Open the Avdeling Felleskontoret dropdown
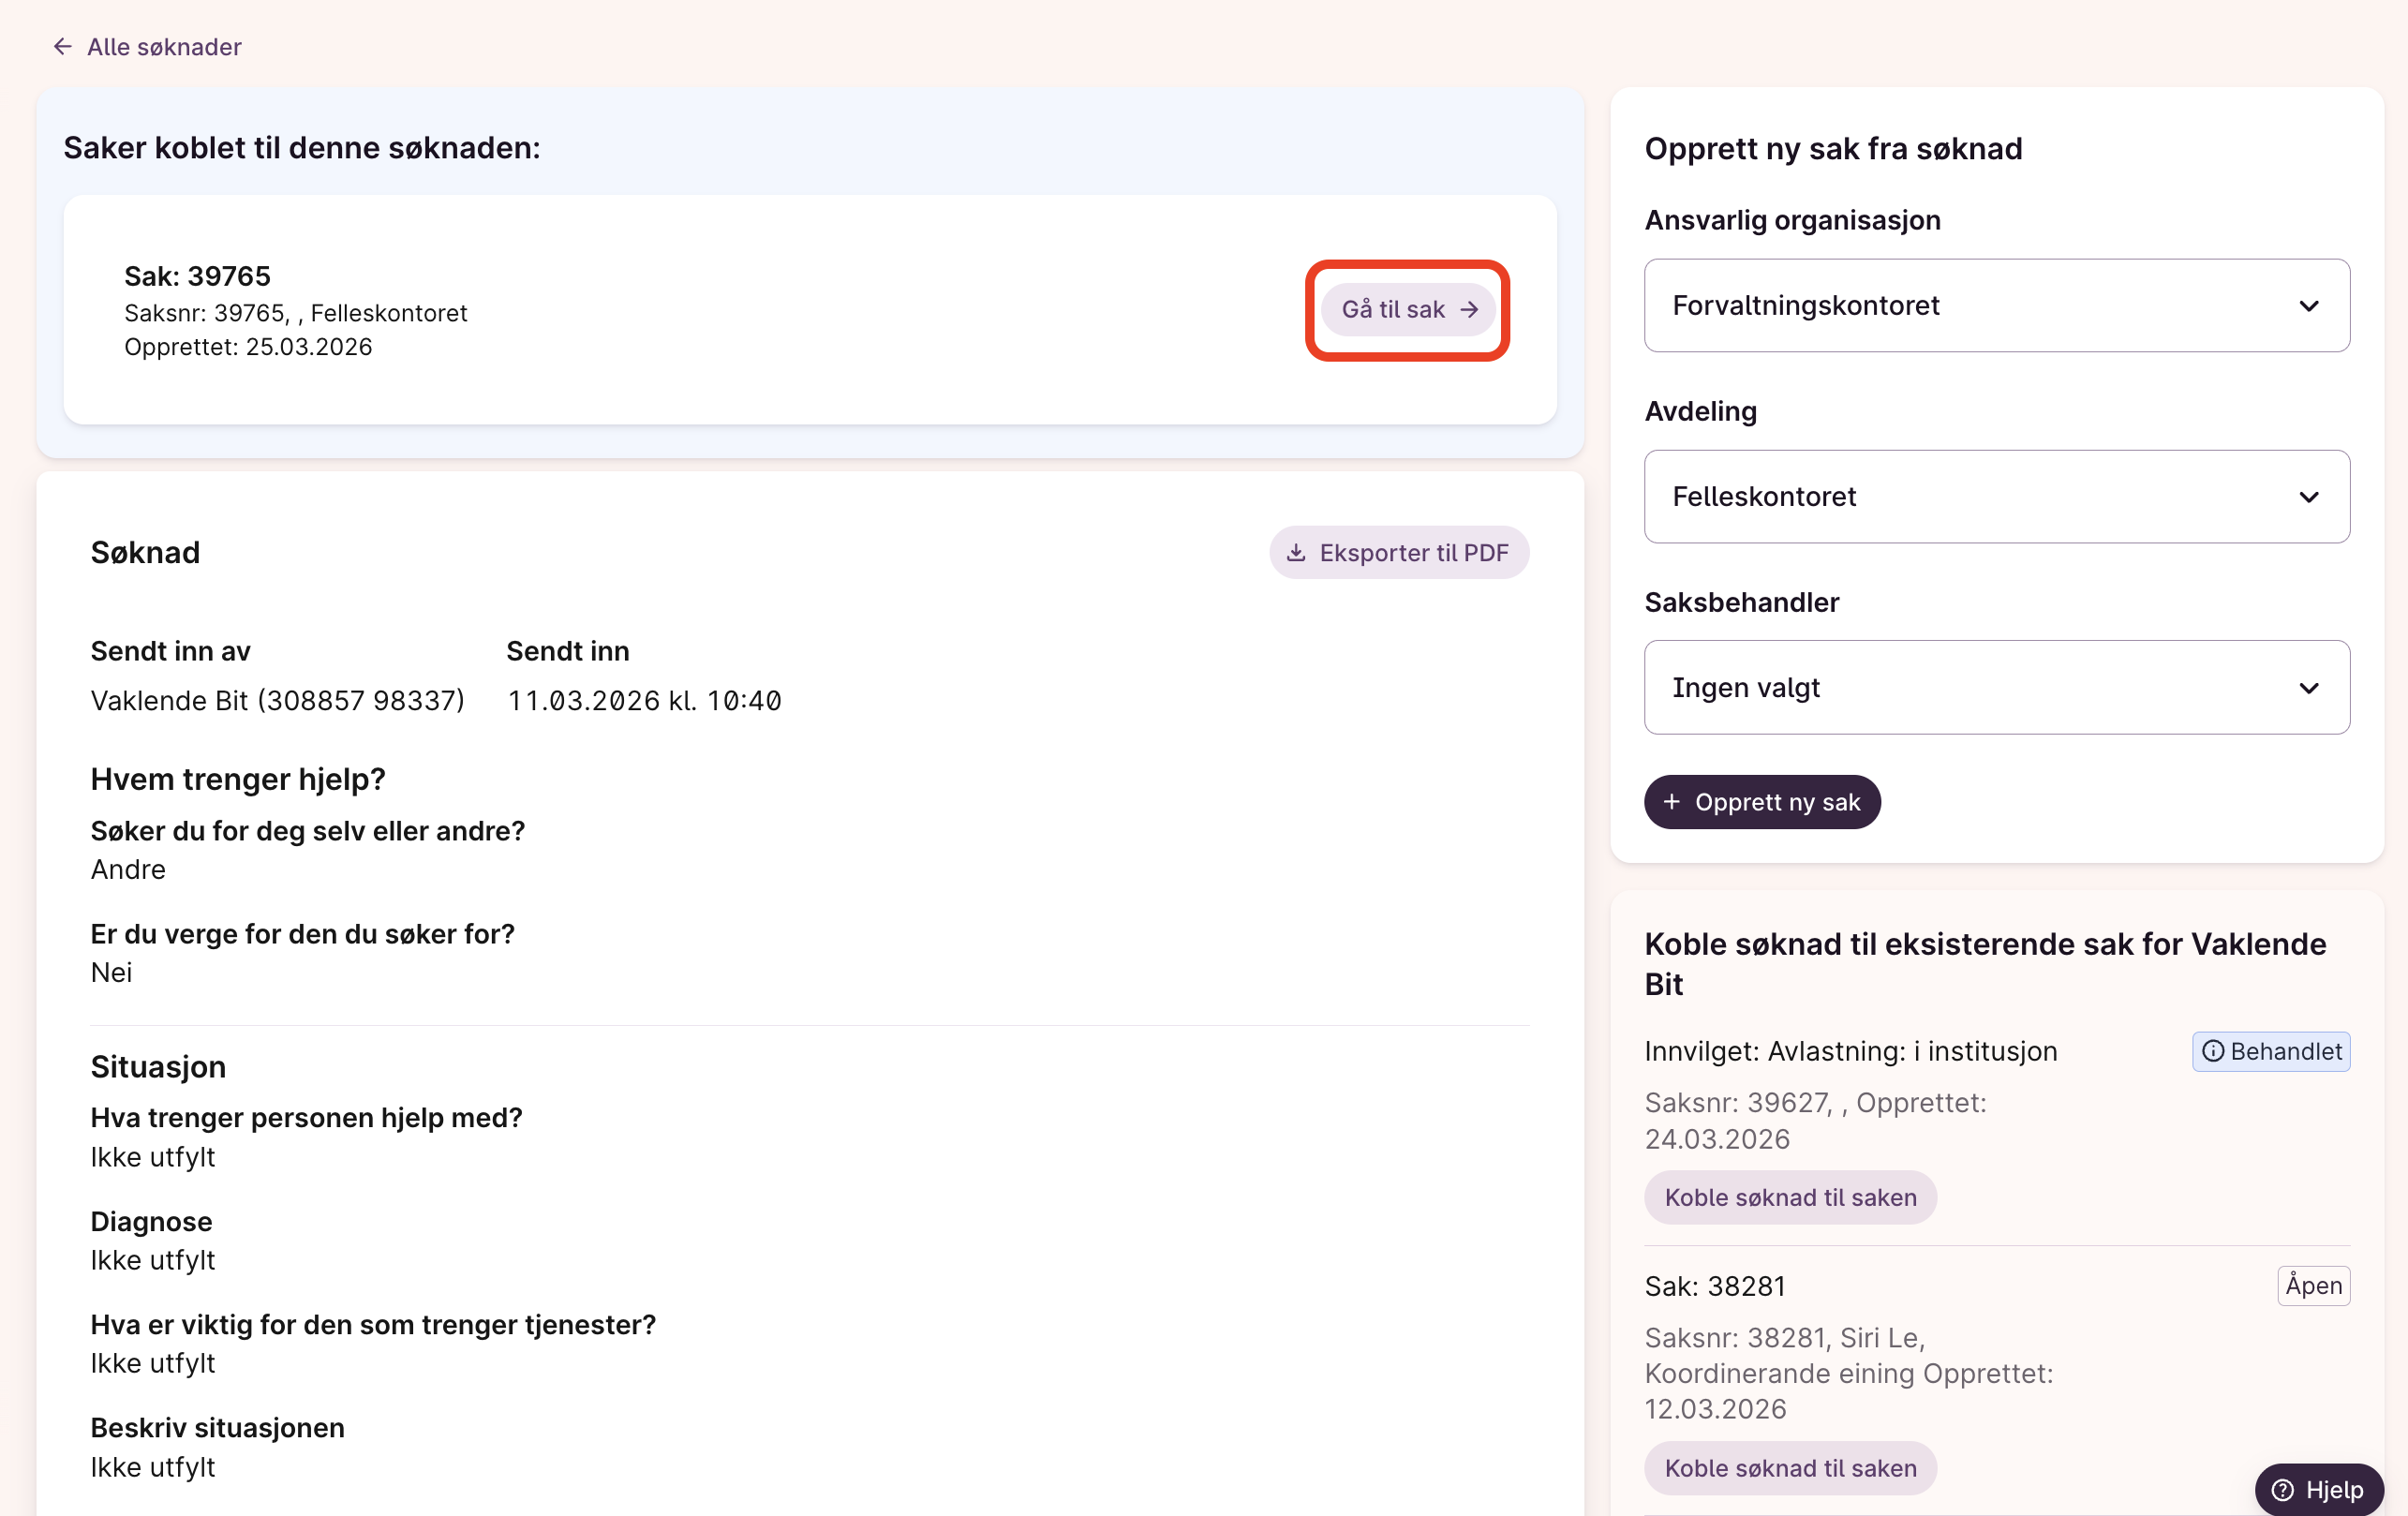The image size is (2408, 1516). coord(1996,497)
